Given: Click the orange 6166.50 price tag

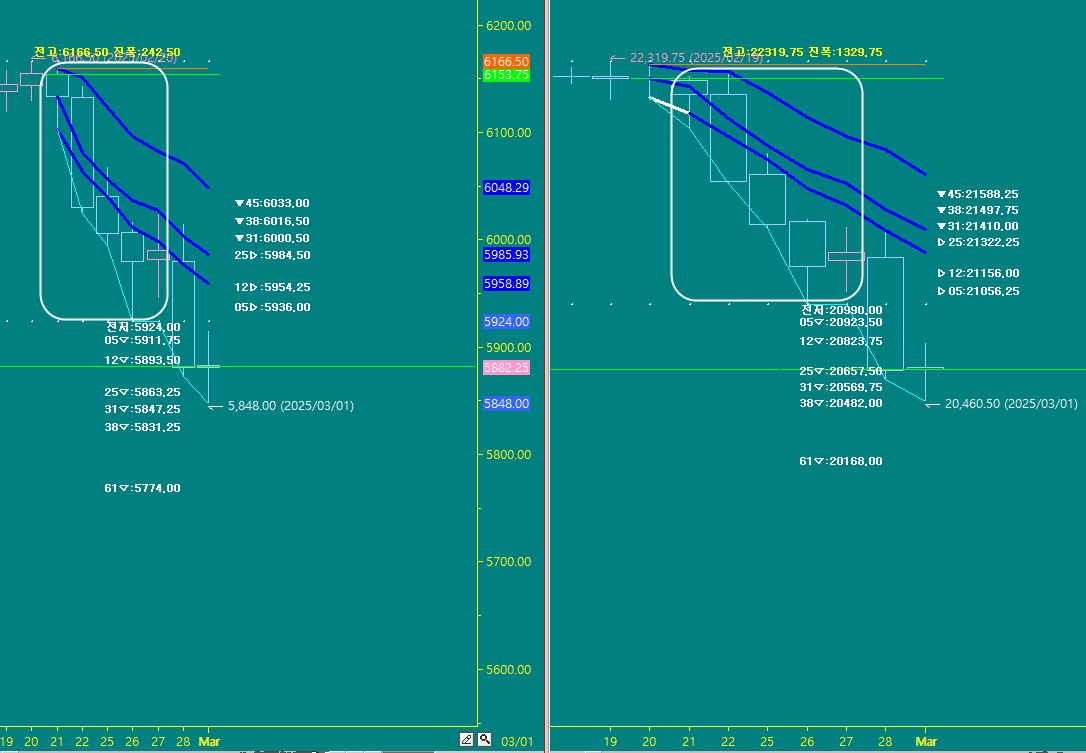Looking at the screenshot, I should 505,61.
